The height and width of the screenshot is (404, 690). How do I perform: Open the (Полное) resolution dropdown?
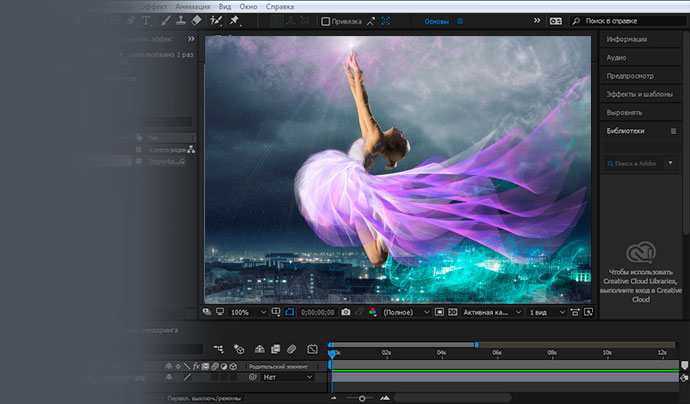click(406, 312)
